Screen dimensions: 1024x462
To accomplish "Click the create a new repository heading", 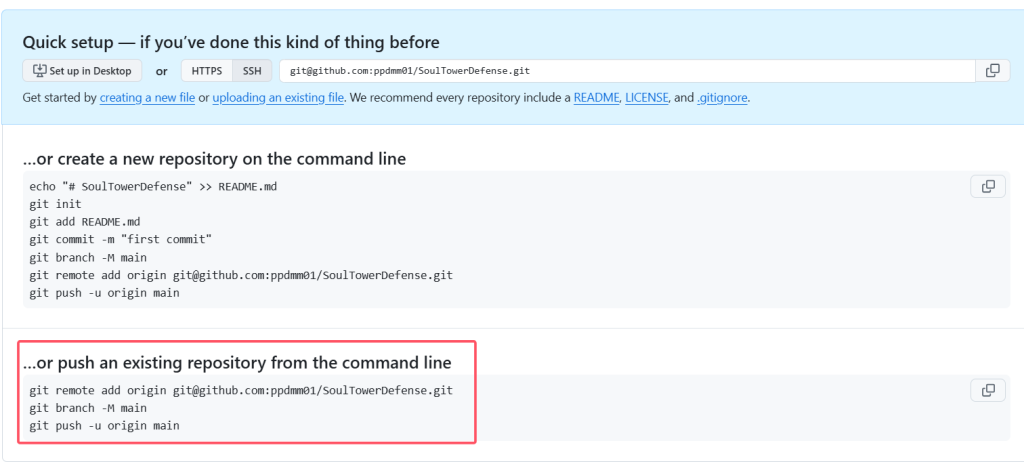I will [x=214, y=159].
